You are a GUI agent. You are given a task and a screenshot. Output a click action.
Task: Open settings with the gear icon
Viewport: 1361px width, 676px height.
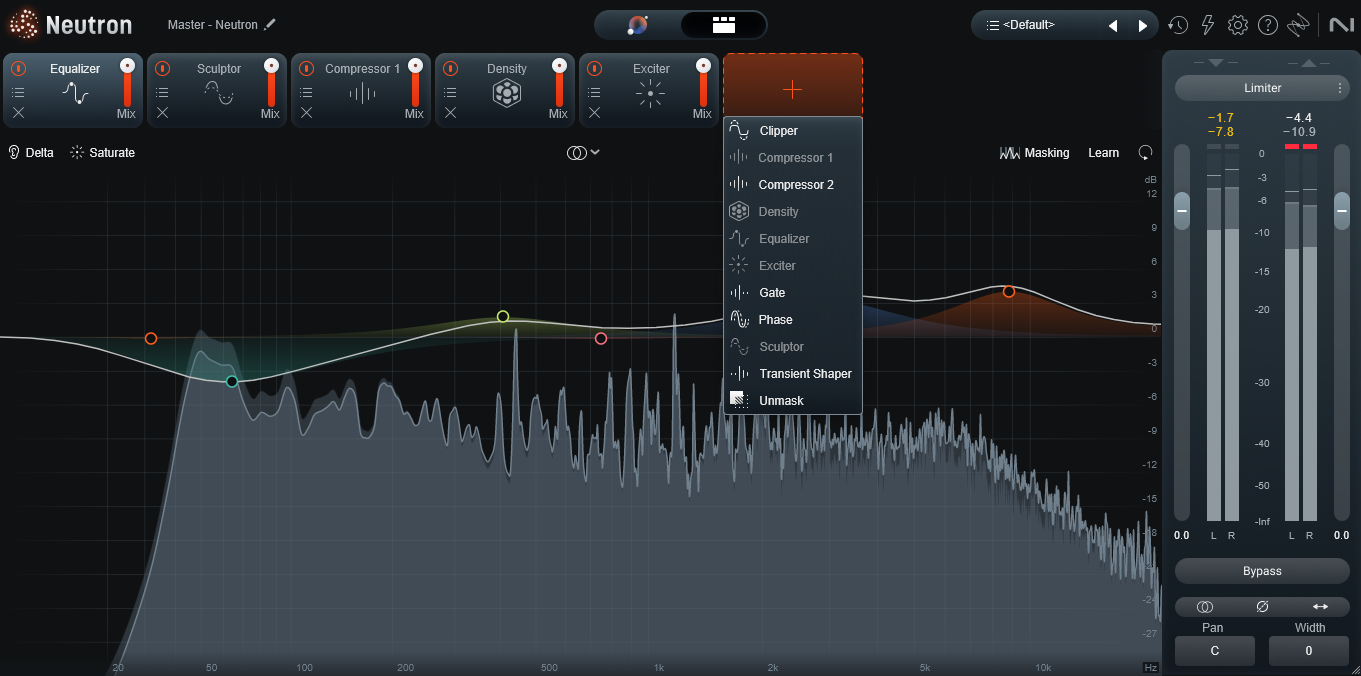point(1238,25)
